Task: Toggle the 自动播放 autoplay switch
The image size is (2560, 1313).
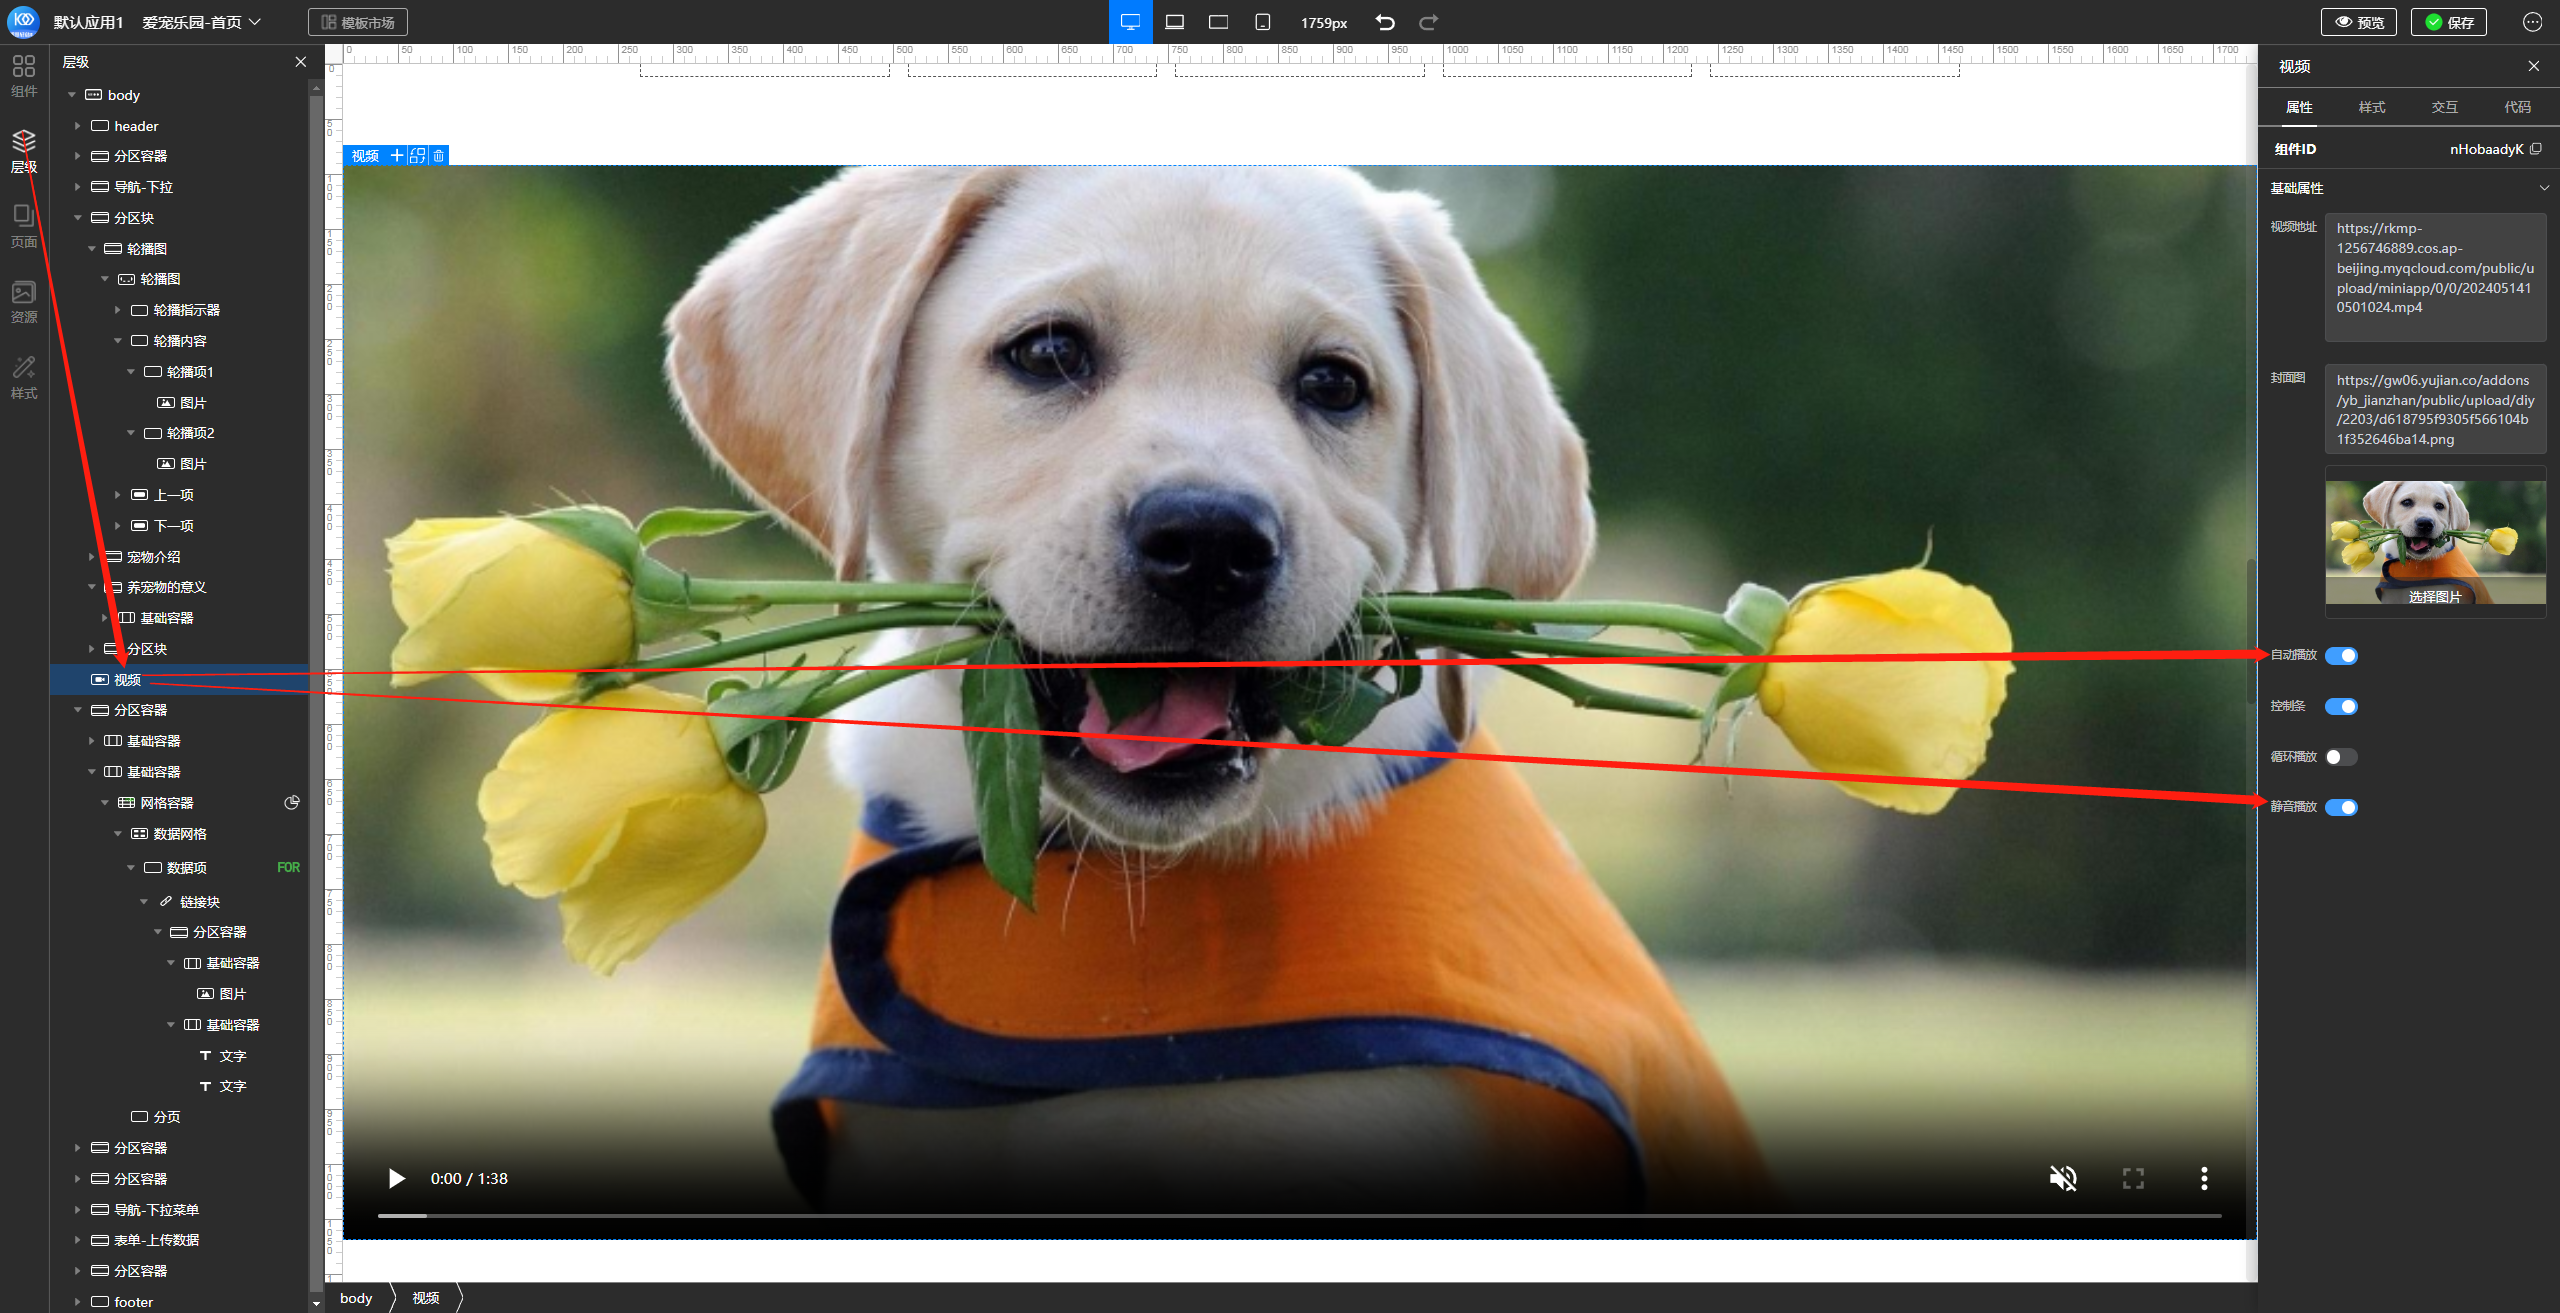Action: point(2341,655)
